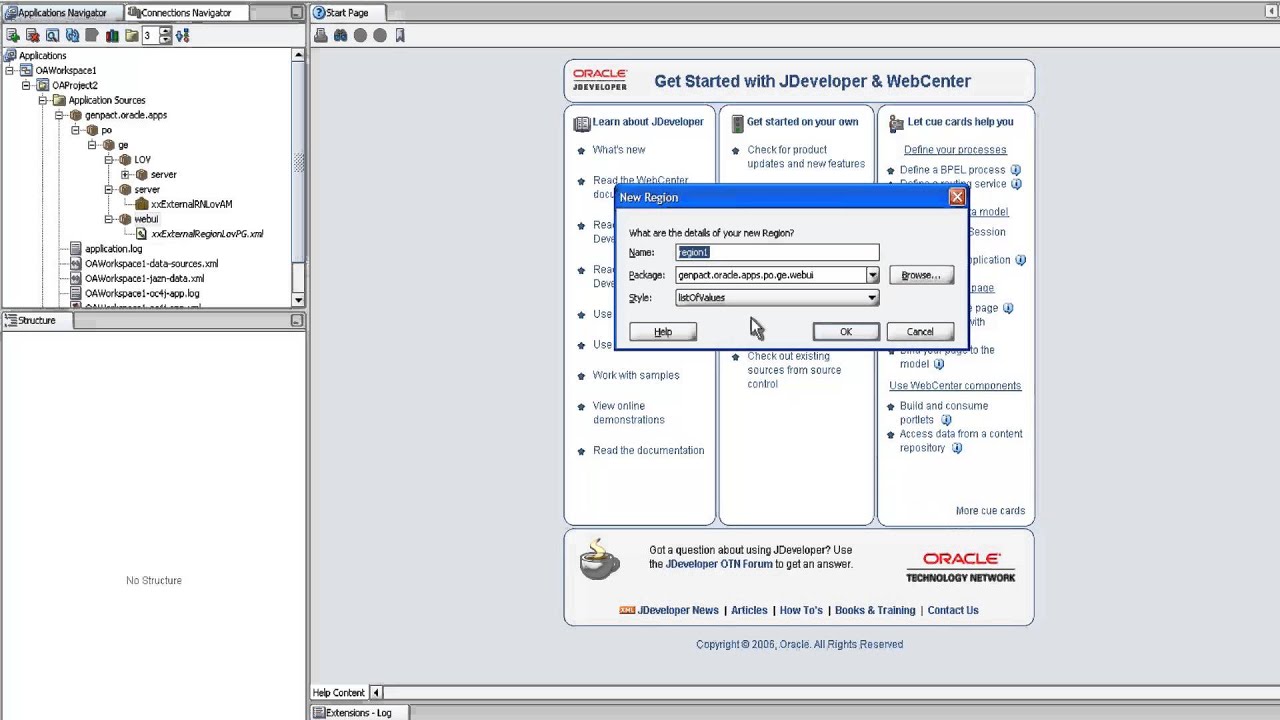Click the bookmark icon on Start Page toolbar
The height and width of the screenshot is (720, 1280).
400,35
